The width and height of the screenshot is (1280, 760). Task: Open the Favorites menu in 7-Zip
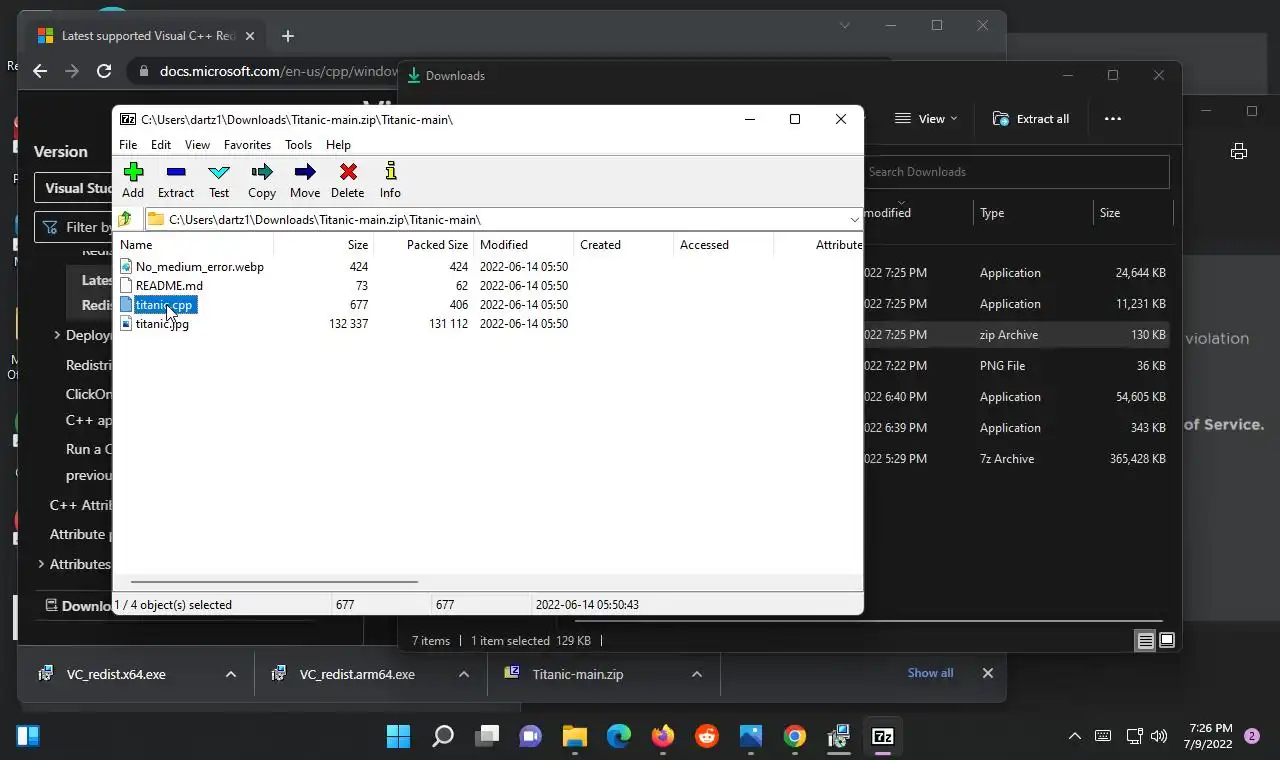(x=247, y=145)
